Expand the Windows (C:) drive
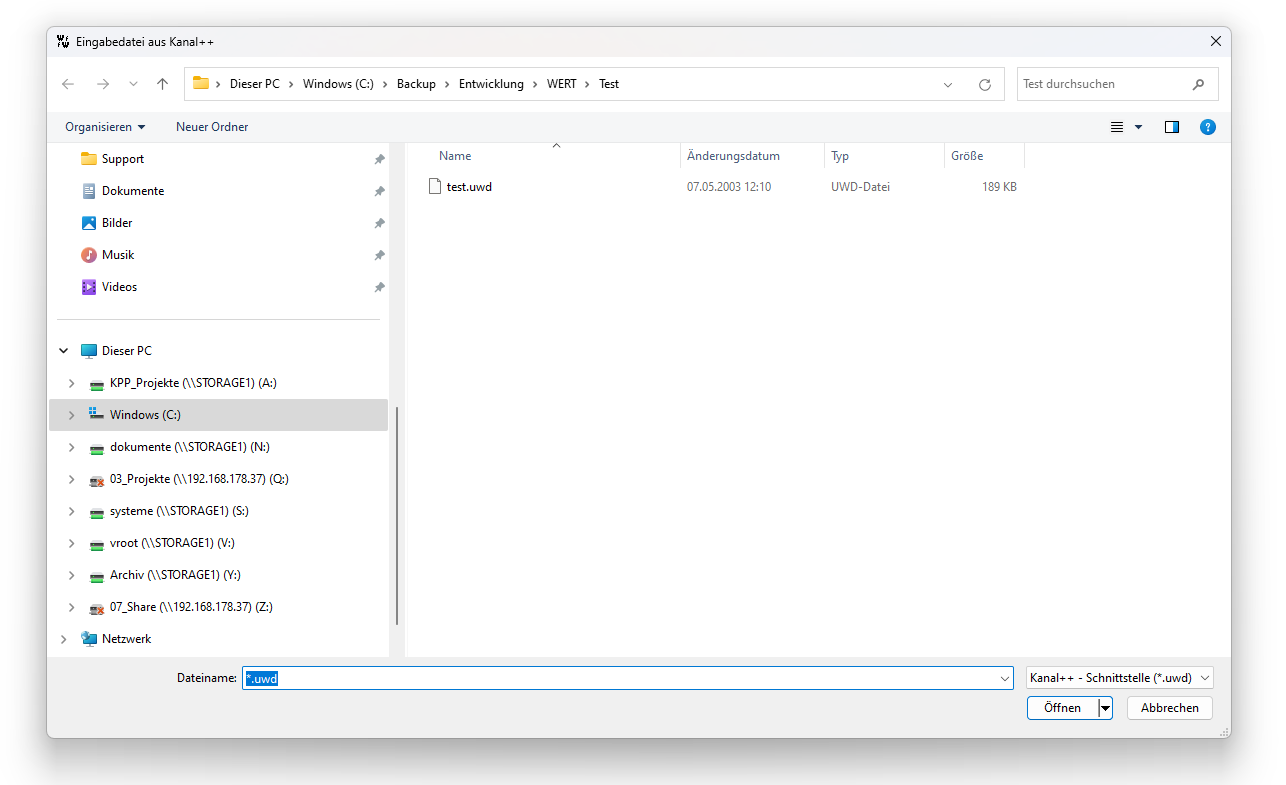This screenshot has width=1286, height=785. (x=71, y=415)
